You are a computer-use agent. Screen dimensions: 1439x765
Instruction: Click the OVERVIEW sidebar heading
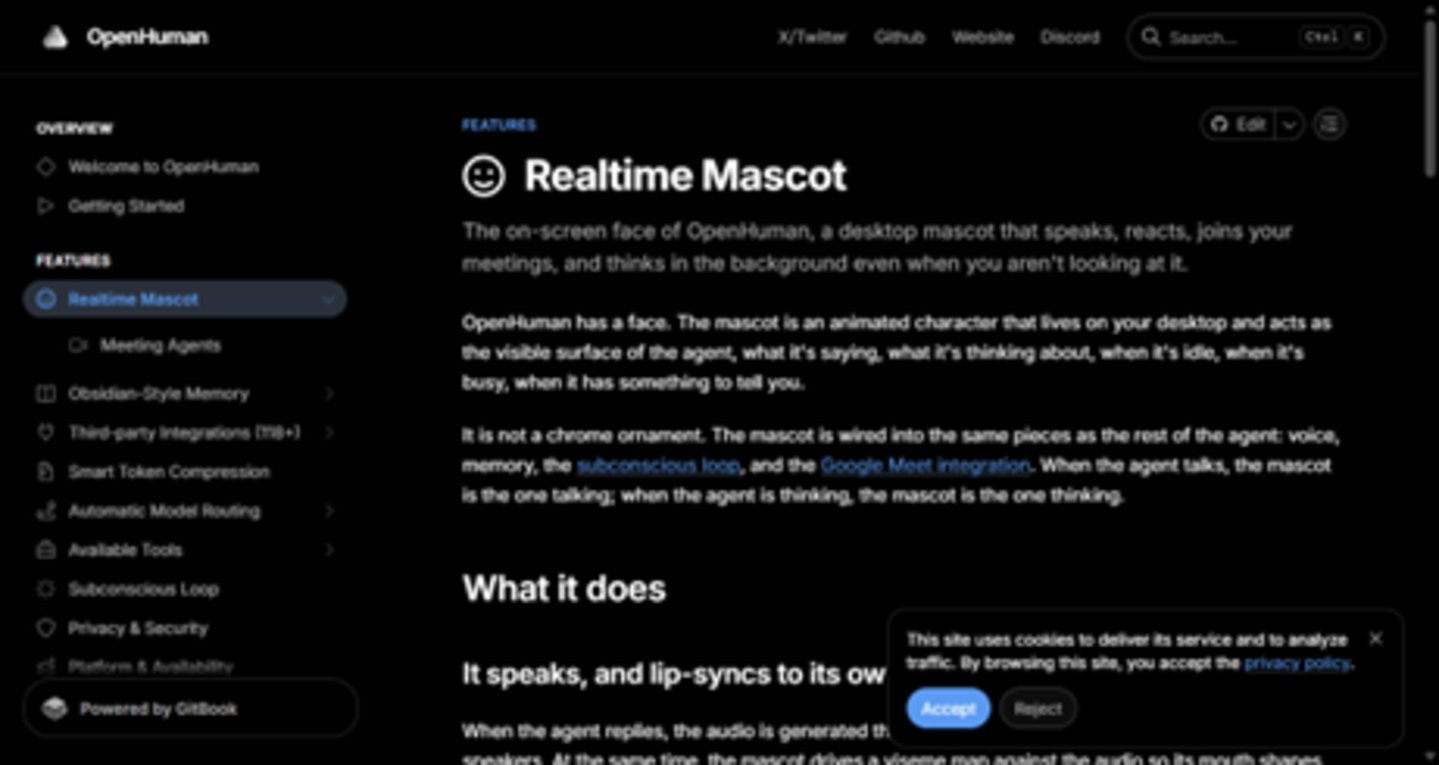[x=75, y=128]
